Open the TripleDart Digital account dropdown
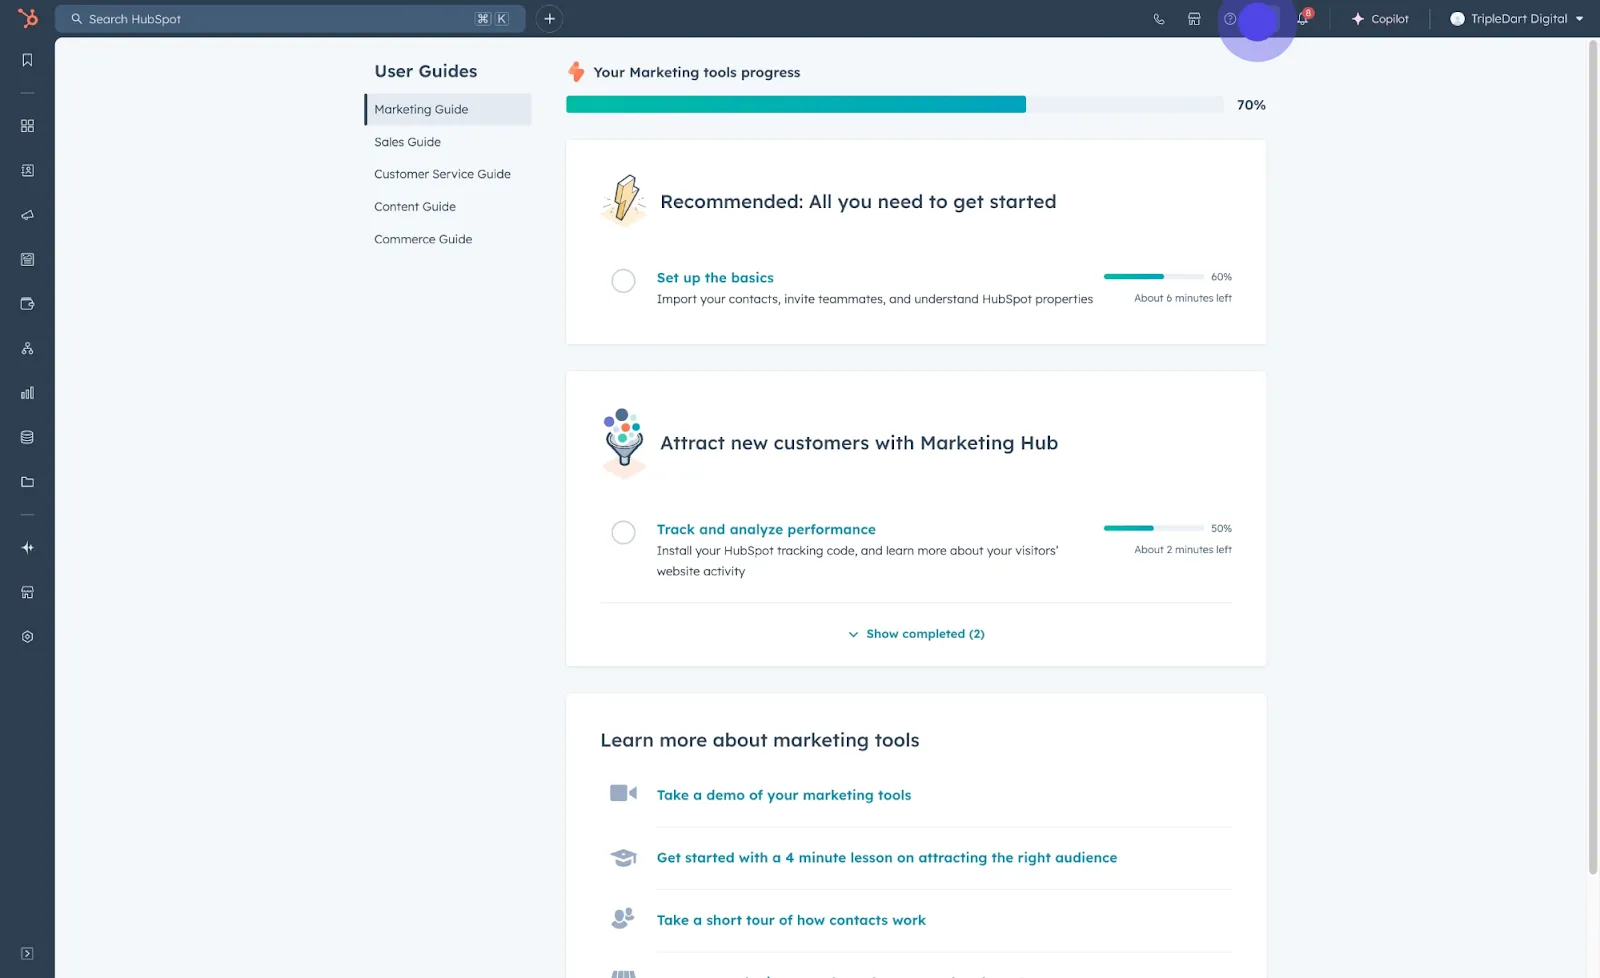The image size is (1600, 978). 1516,19
